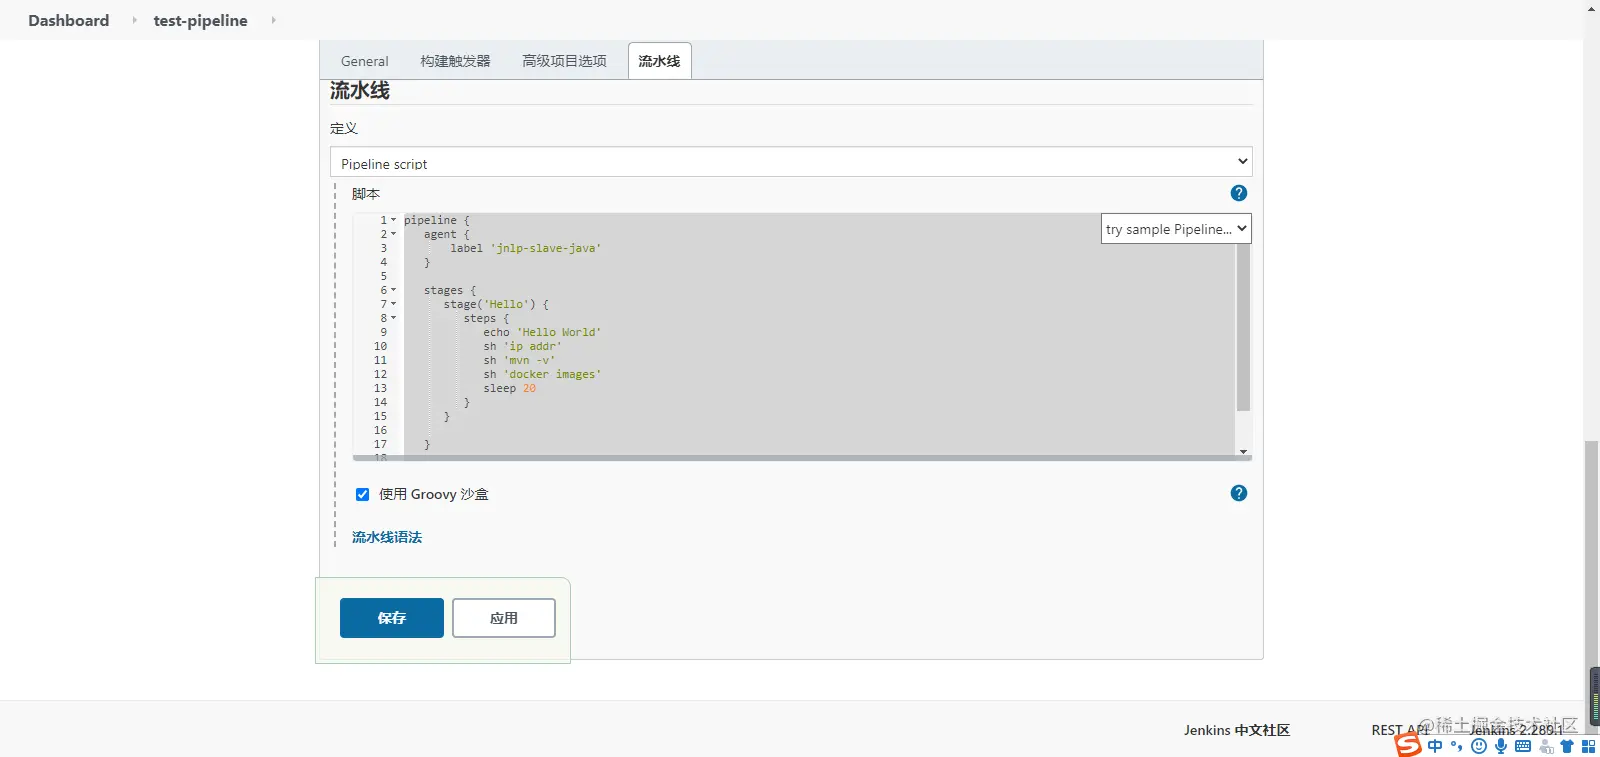Open Sogou soft keyboard icon
This screenshot has height=757, width=1600.
coord(1523,746)
